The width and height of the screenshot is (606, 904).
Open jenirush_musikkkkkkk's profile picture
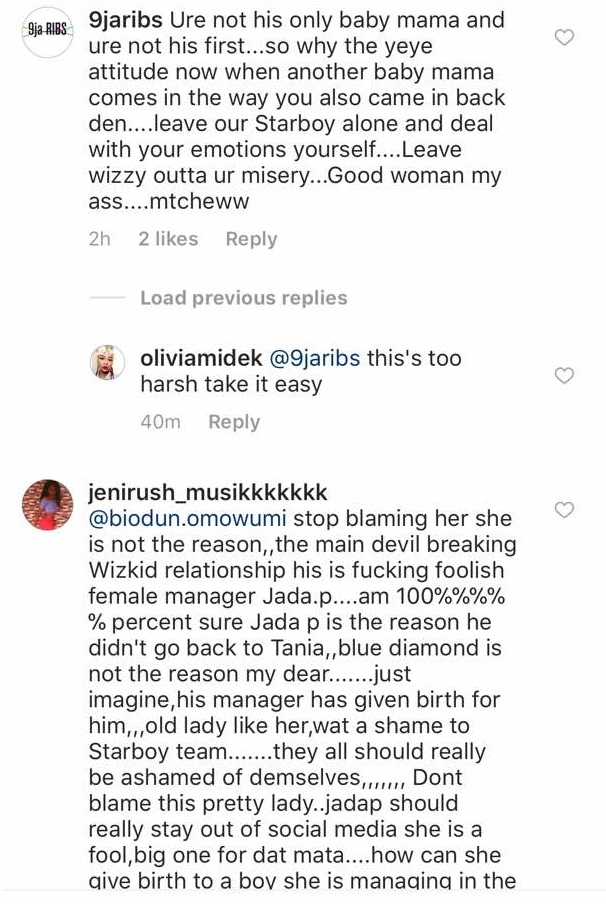click(x=47, y=505)
